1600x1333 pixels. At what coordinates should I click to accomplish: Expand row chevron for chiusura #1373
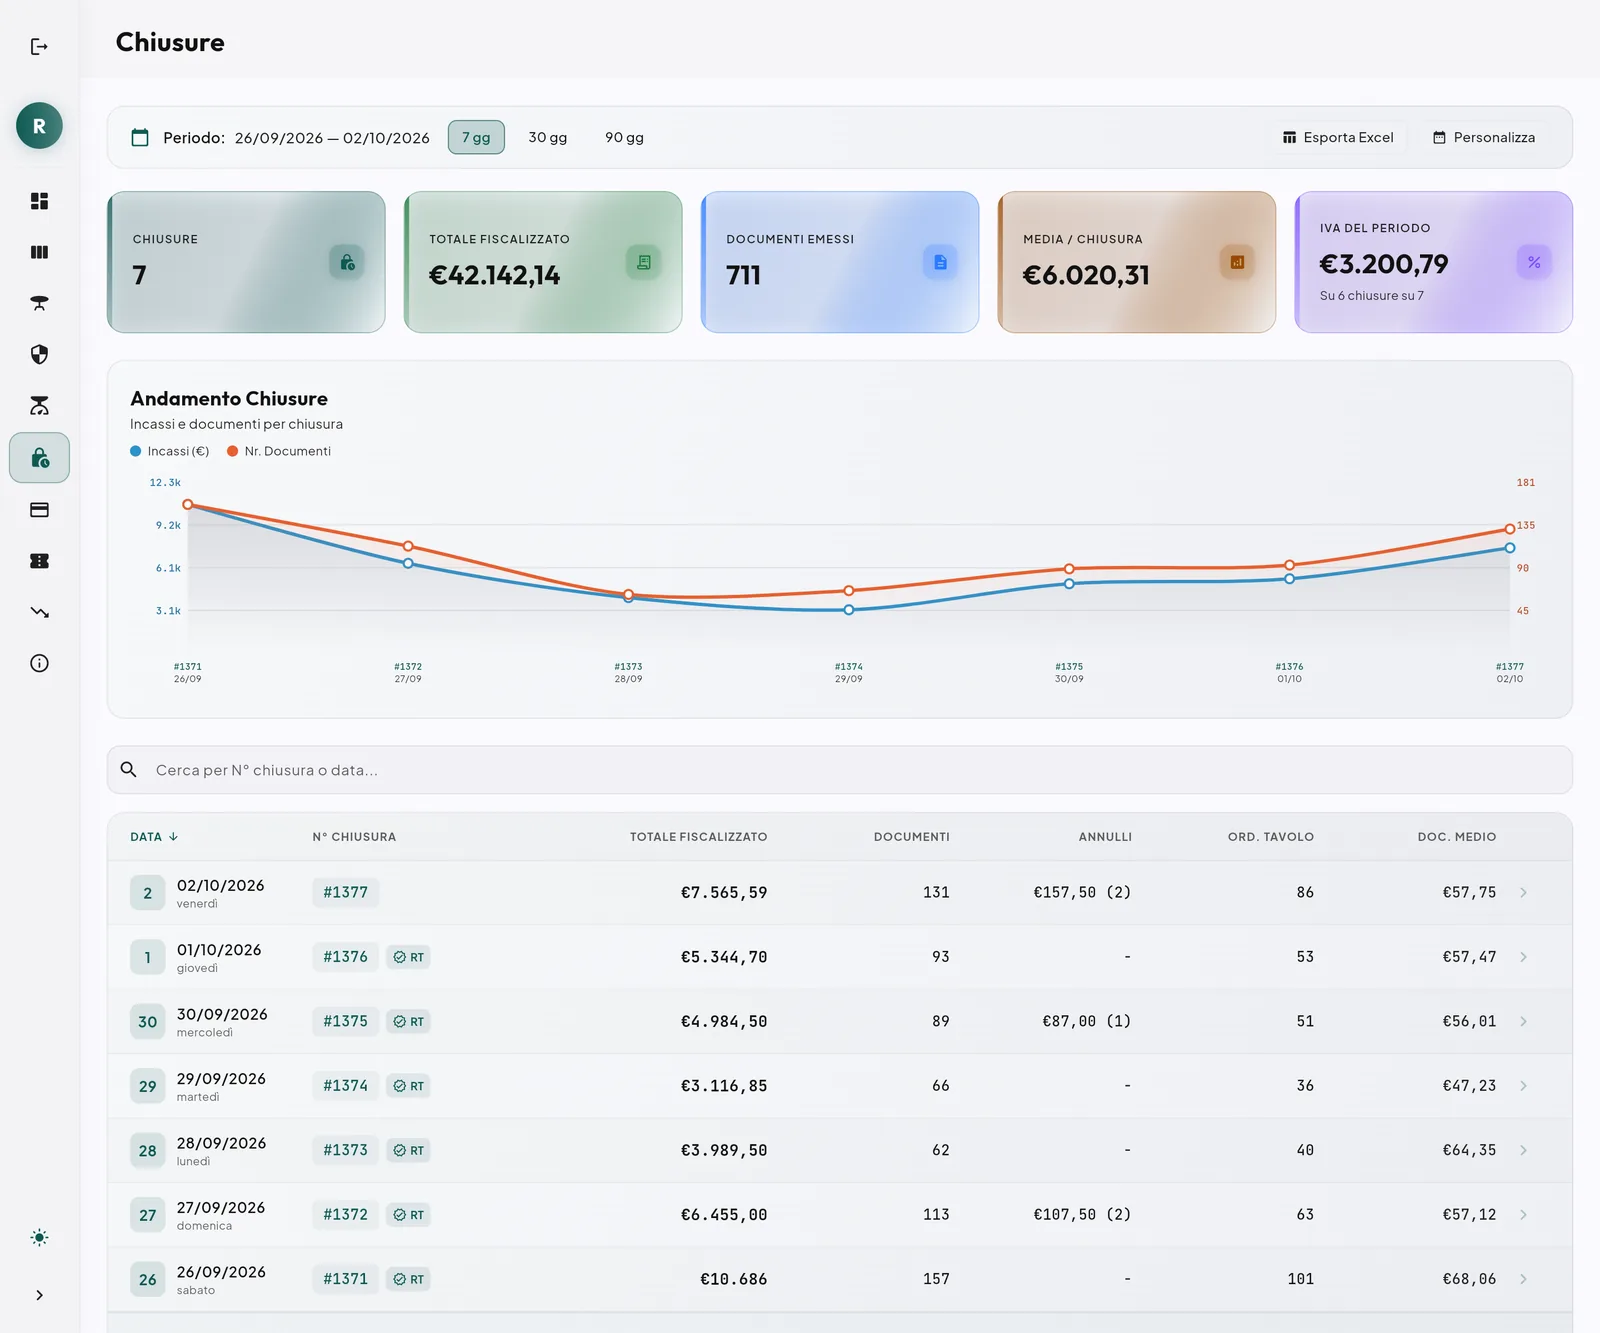1523,1150
